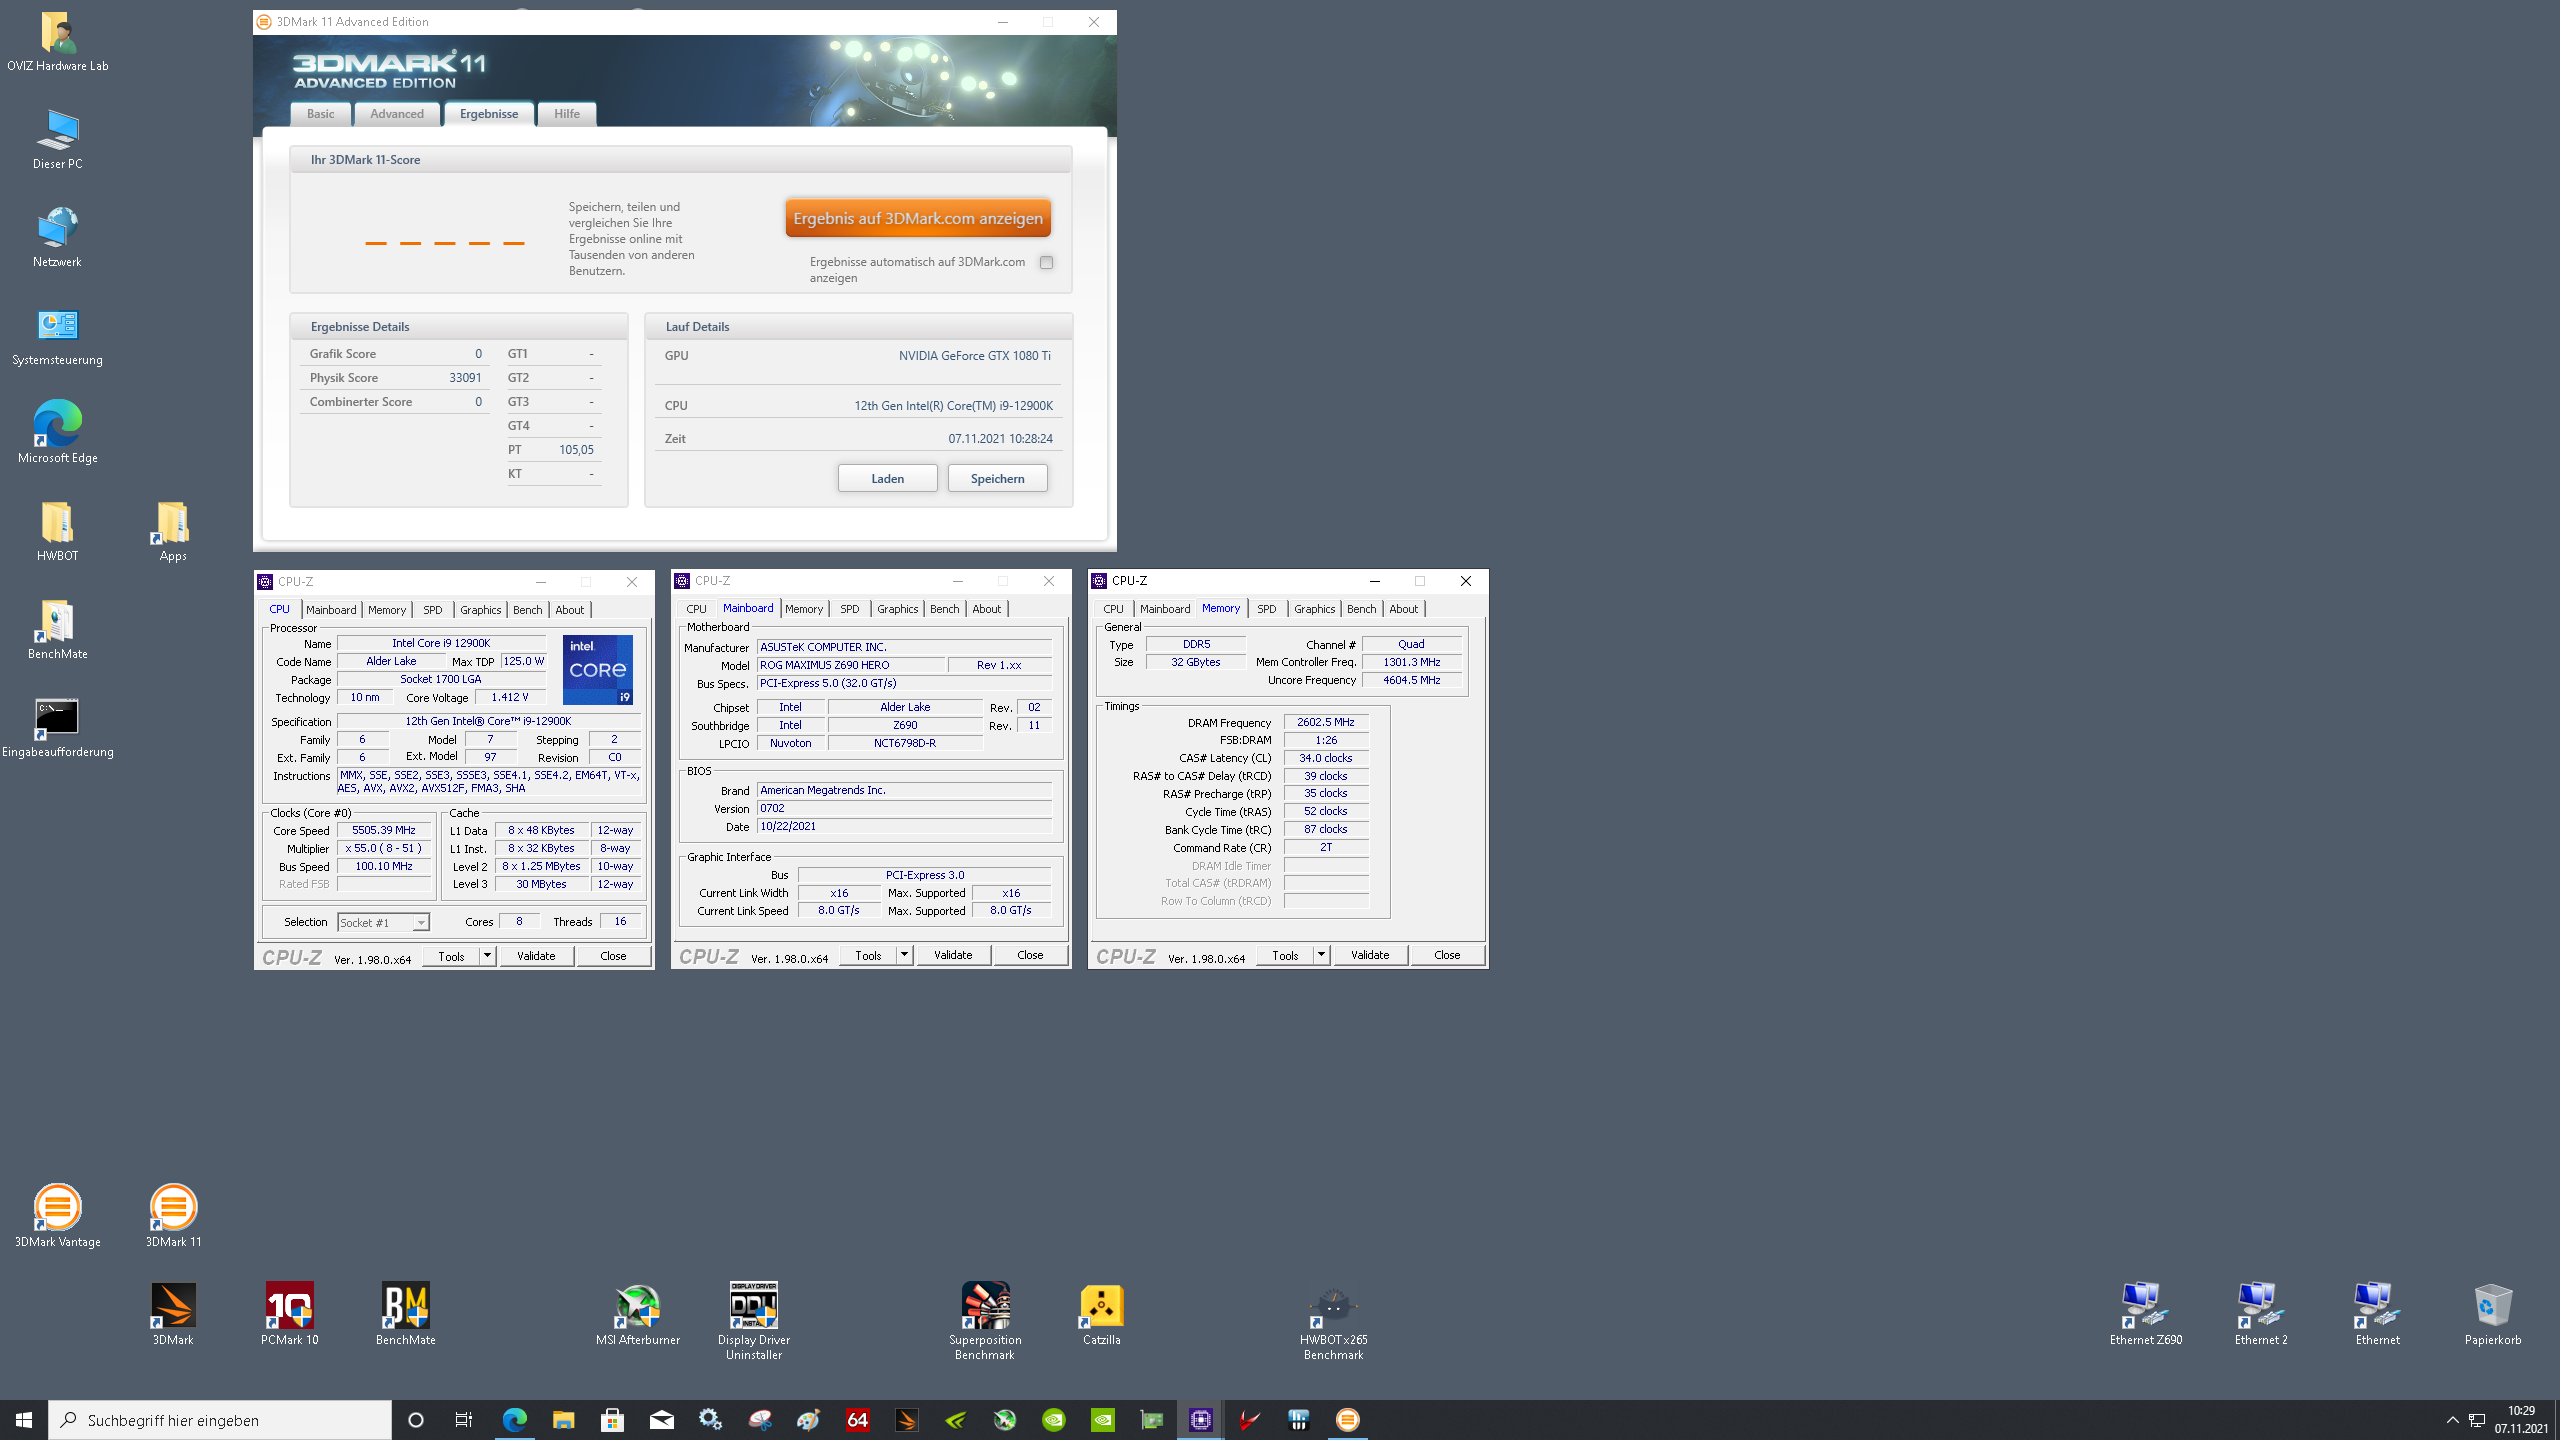Open Task View on the taskbar
Screen dimensions: 2560x1440
click(x=464, y=1420)
